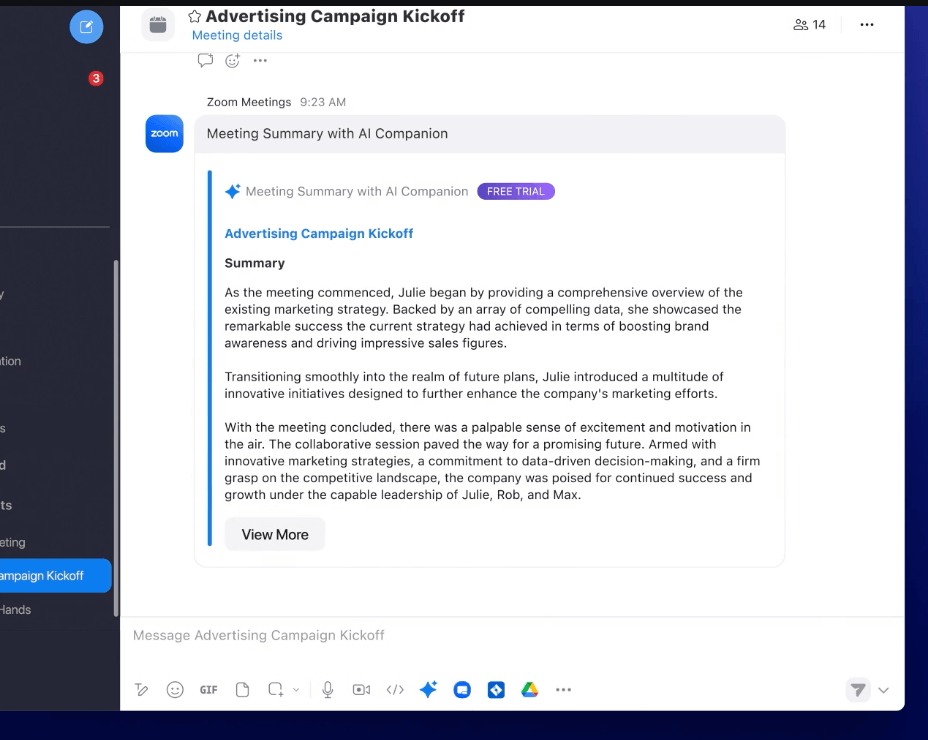The width and height of the screenshot is (928, 740).
Task: Open more actions for the previous message
Action: coord(260,60)
